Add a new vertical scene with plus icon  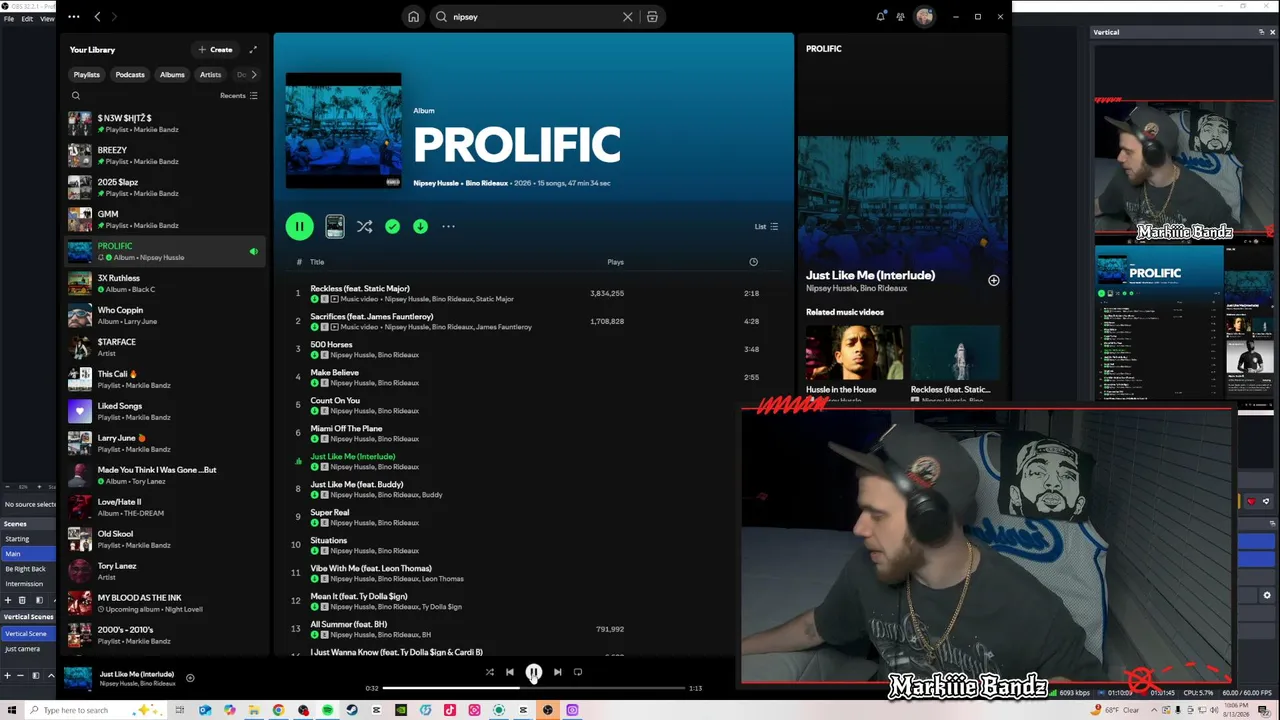point(8,676)
